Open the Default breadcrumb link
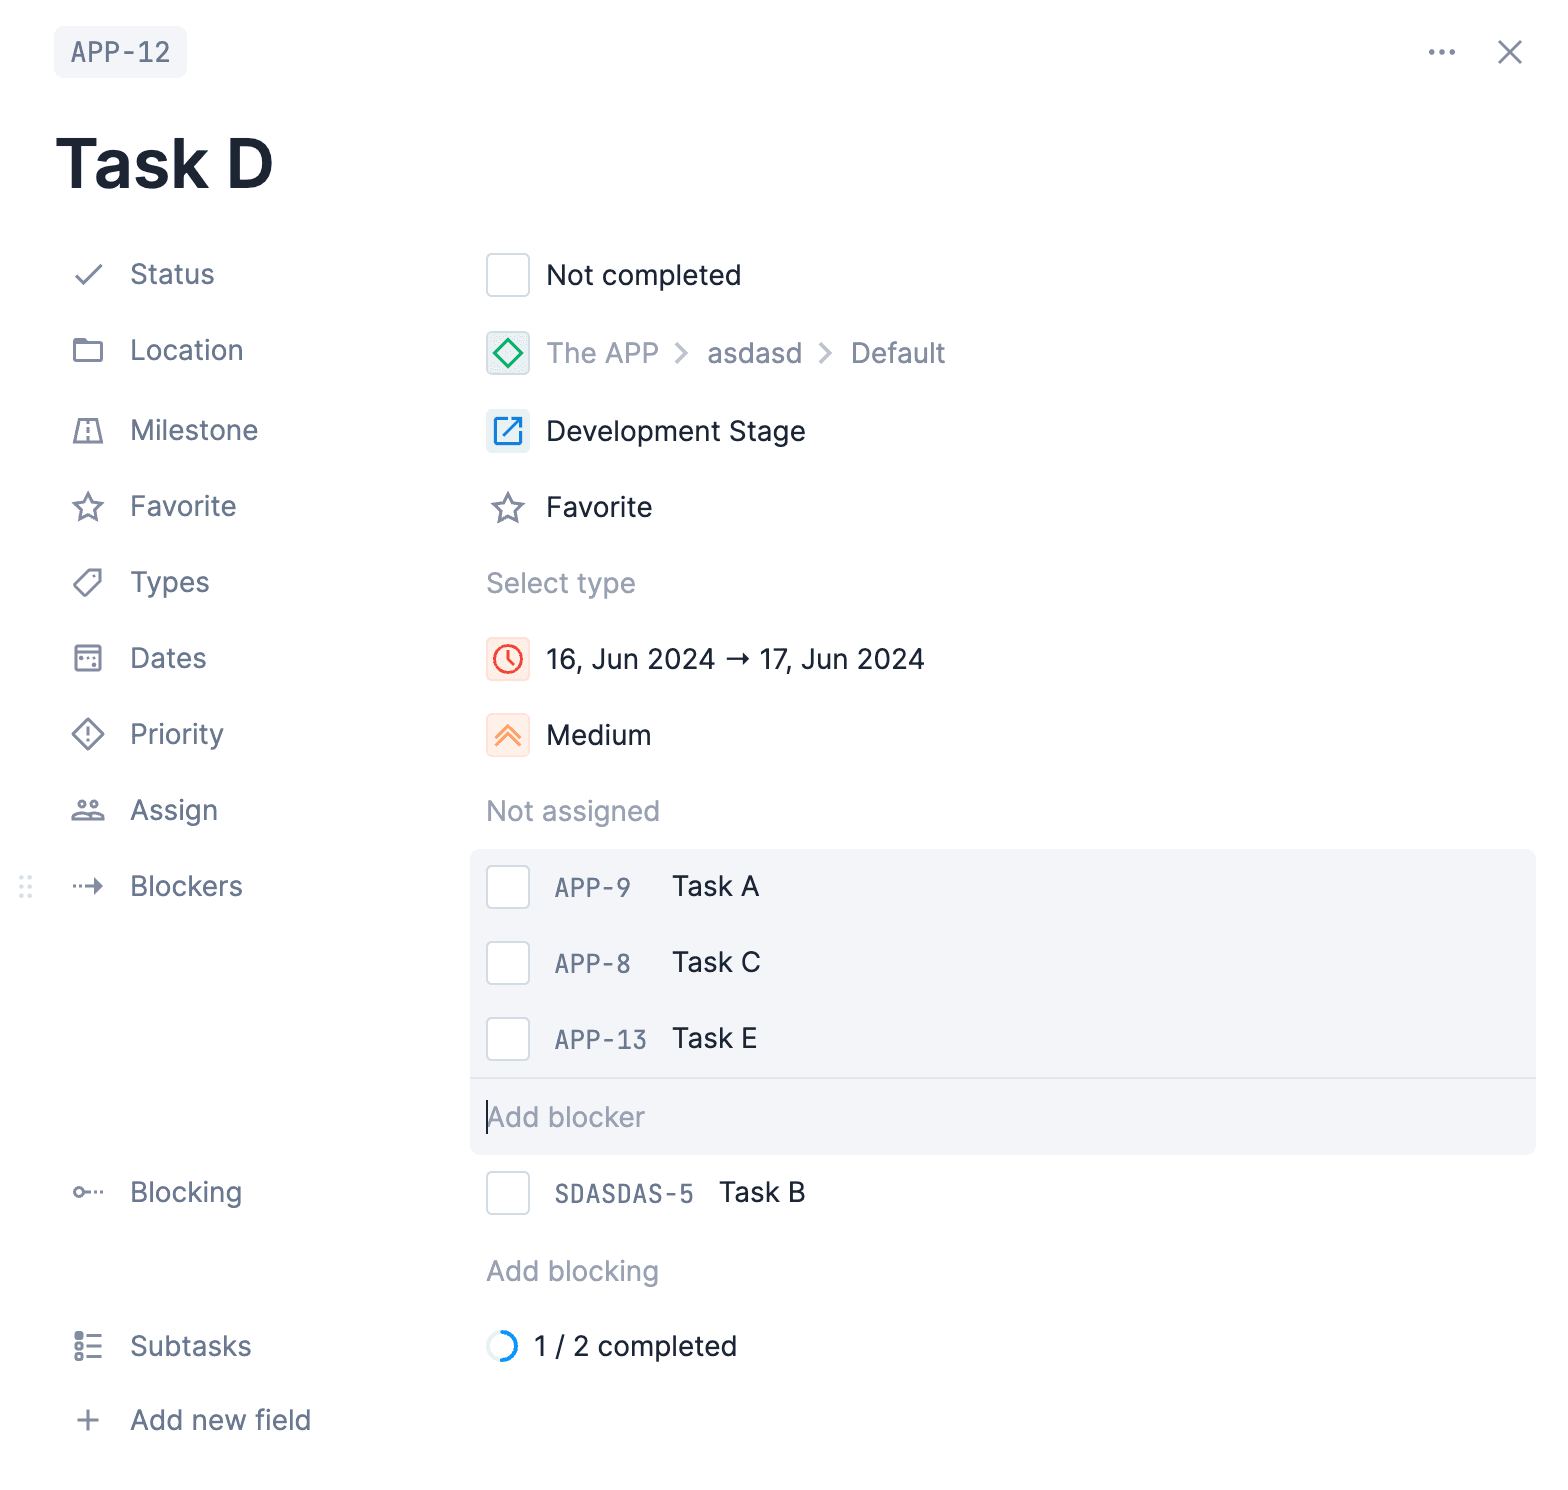This screenshot has height=1490, width=1568. [x=898, y=353]
